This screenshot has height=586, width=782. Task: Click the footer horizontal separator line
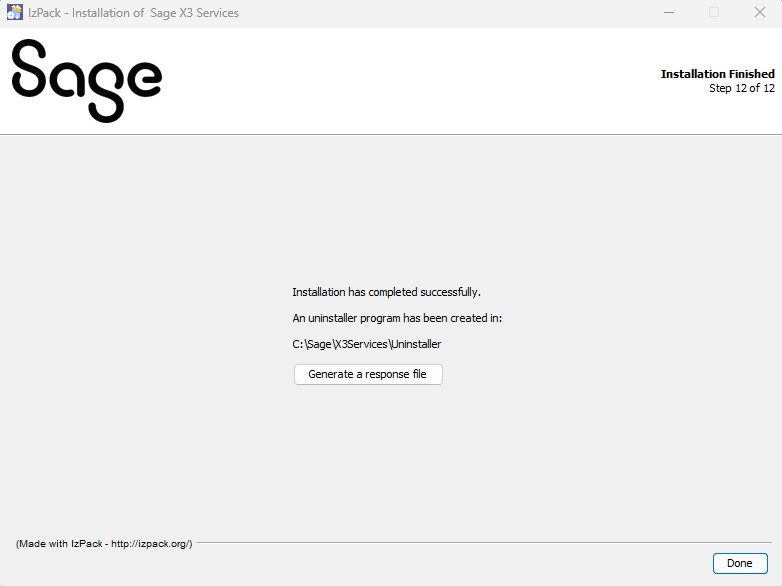coord(480,543)
